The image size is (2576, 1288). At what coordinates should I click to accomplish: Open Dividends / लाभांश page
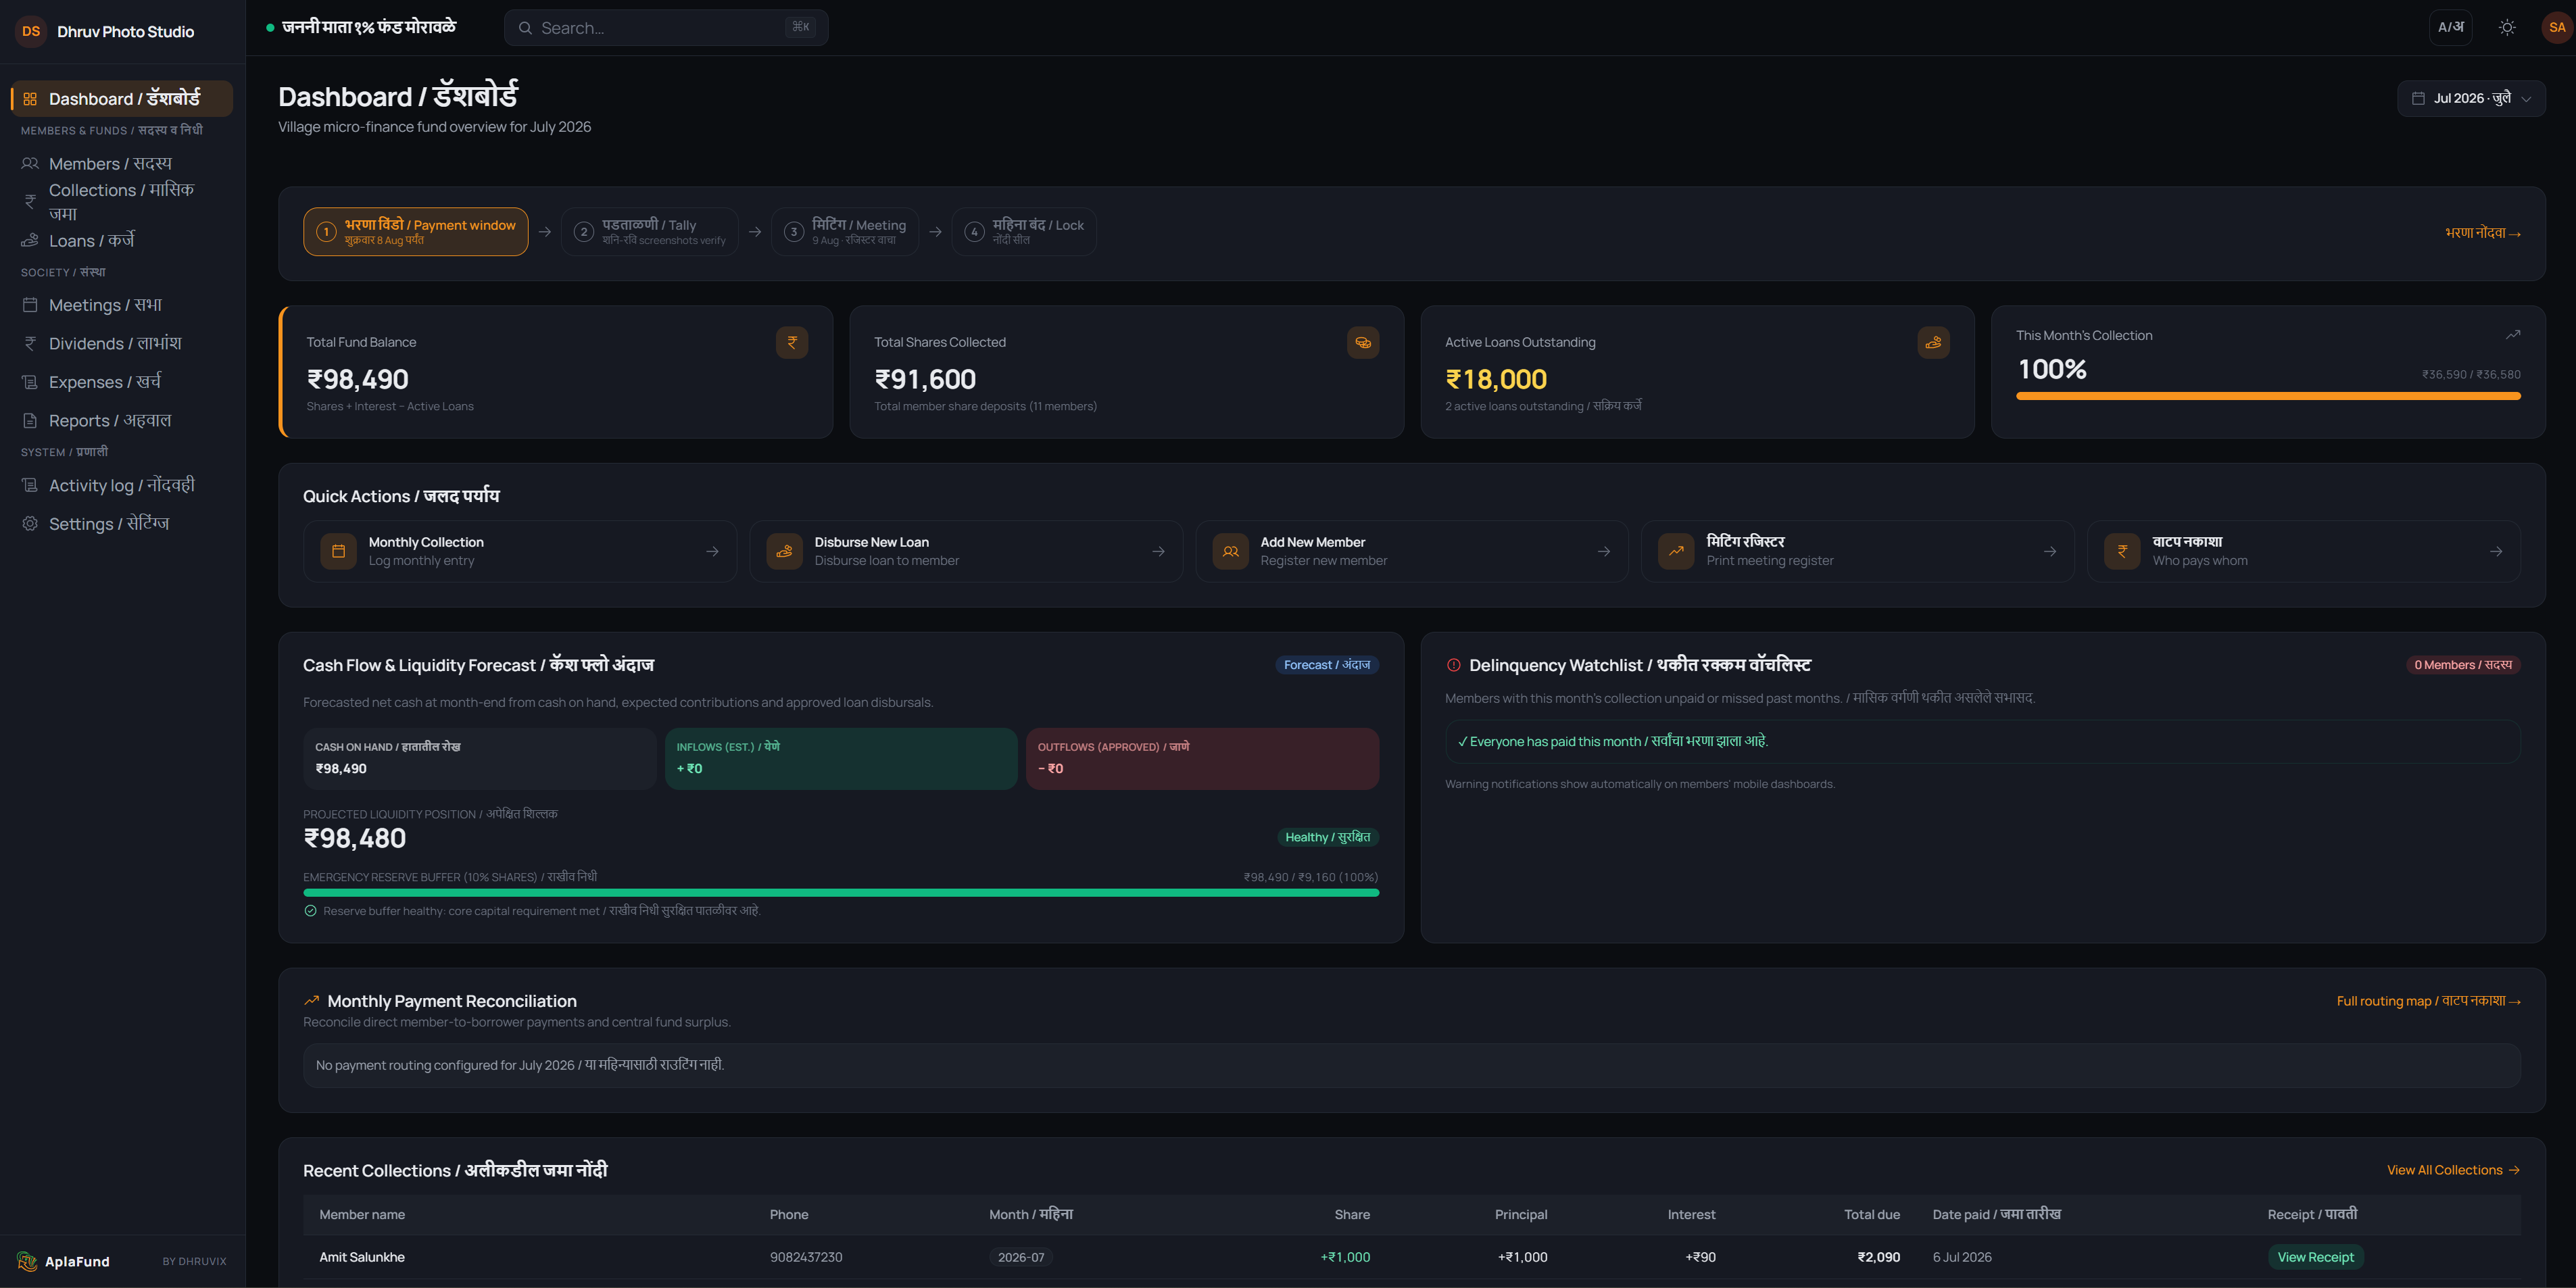point(122,343)
